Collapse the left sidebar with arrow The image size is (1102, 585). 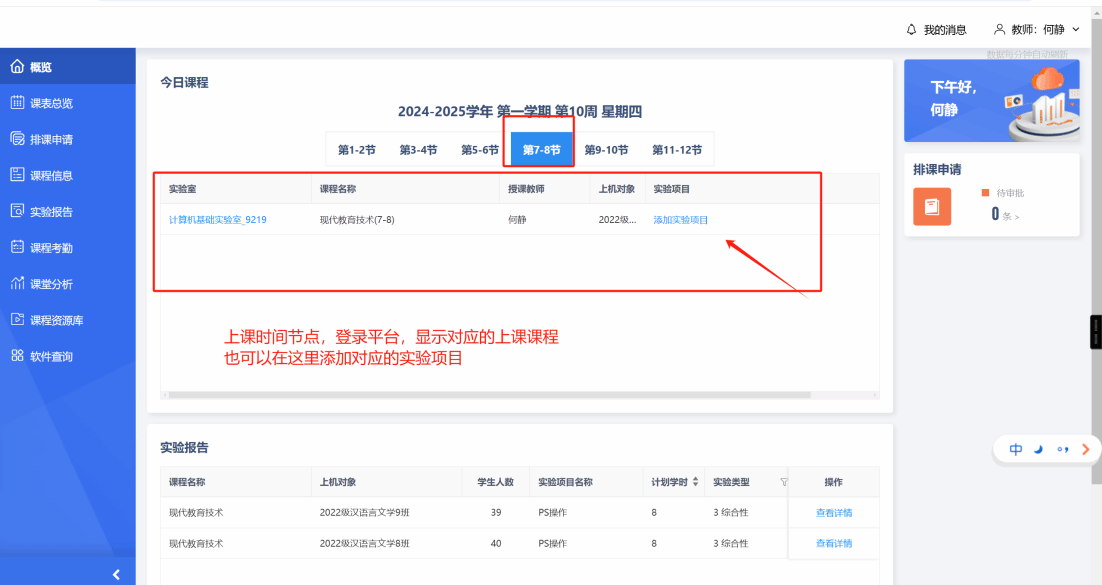click(x=116, y=574)
